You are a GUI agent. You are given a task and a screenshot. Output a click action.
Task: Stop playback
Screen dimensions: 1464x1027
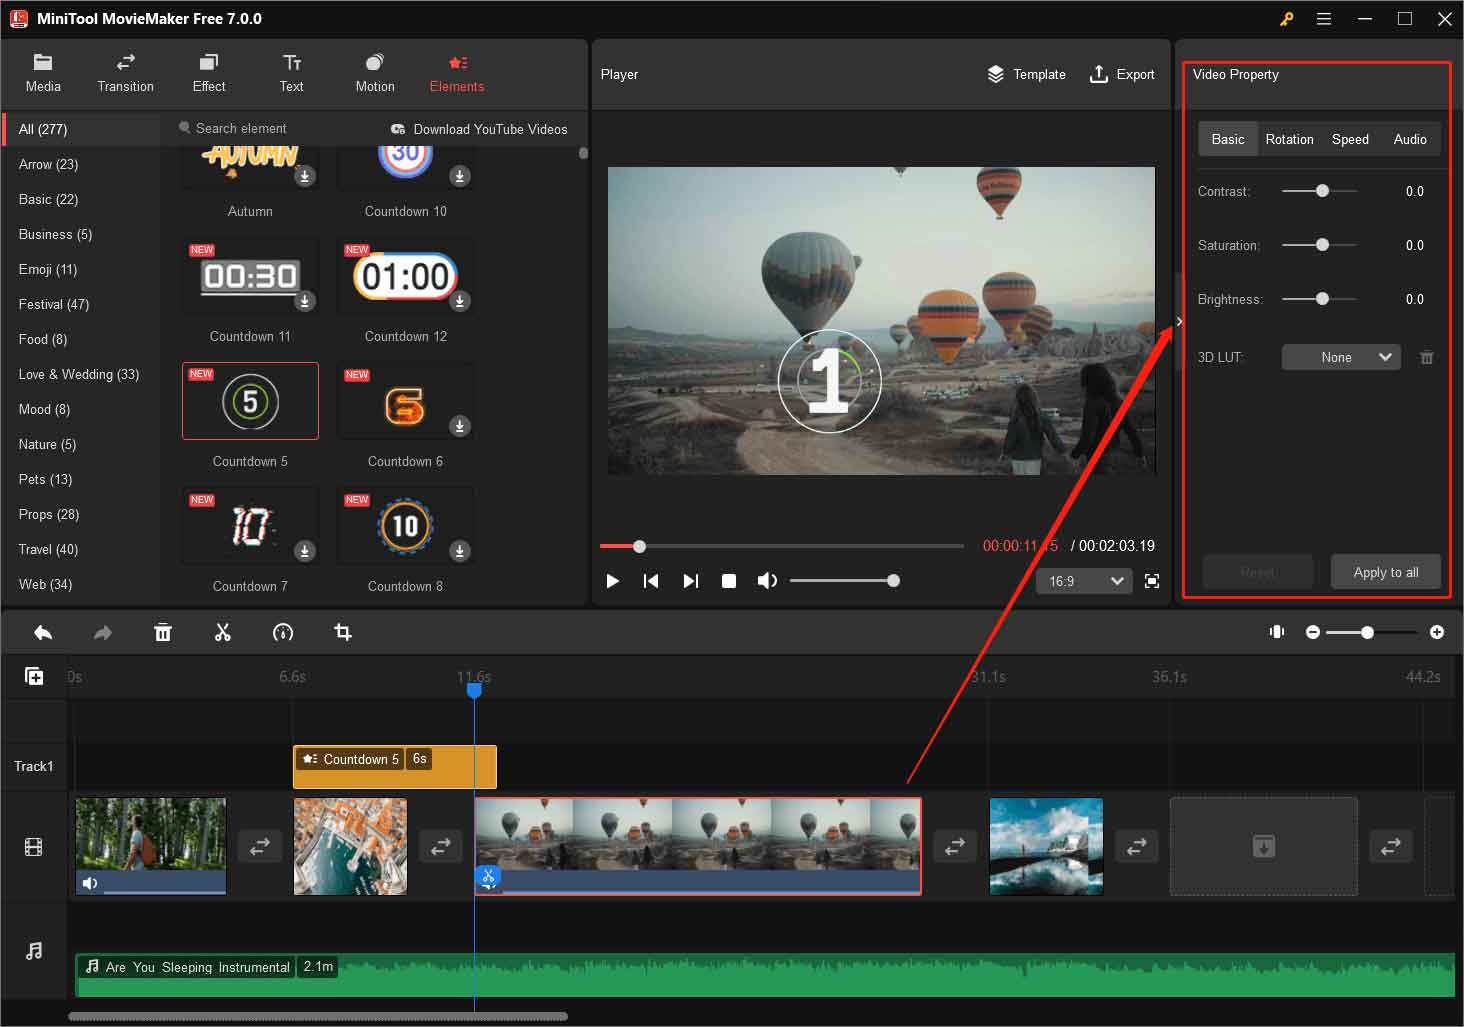click(x=729, y=581)
